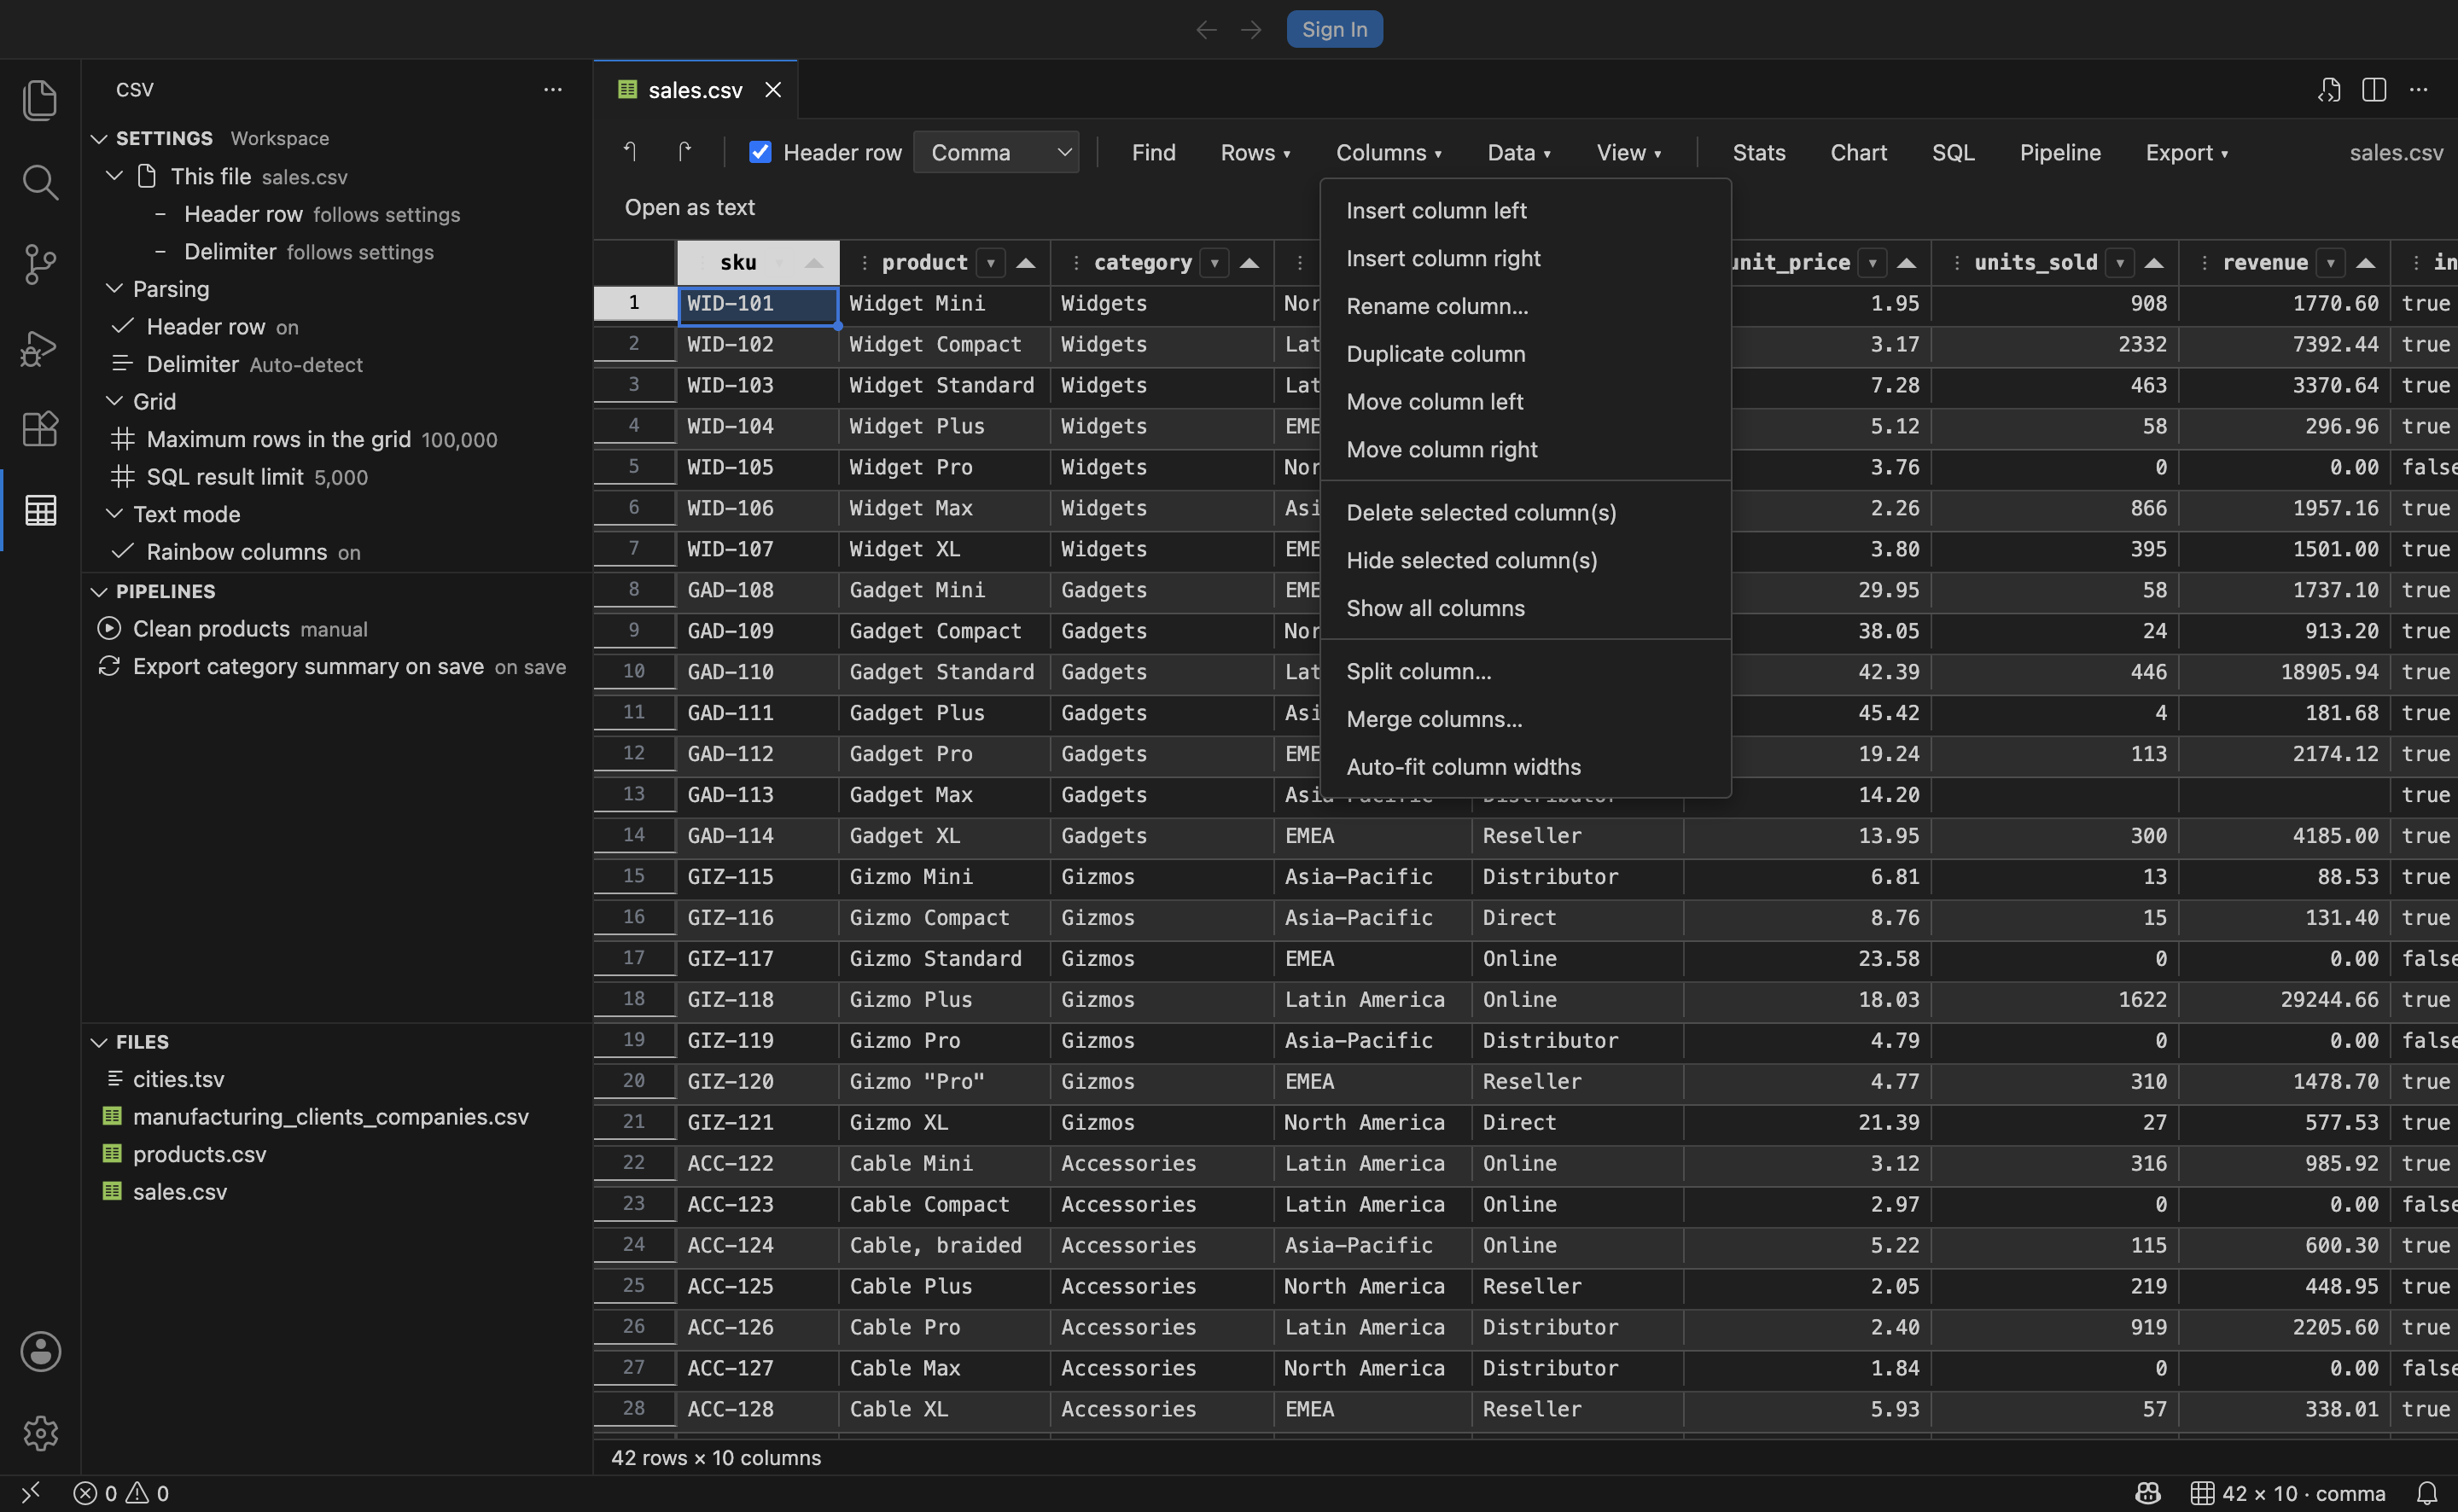Open the remote window status bar icon

coord(31,1493)
